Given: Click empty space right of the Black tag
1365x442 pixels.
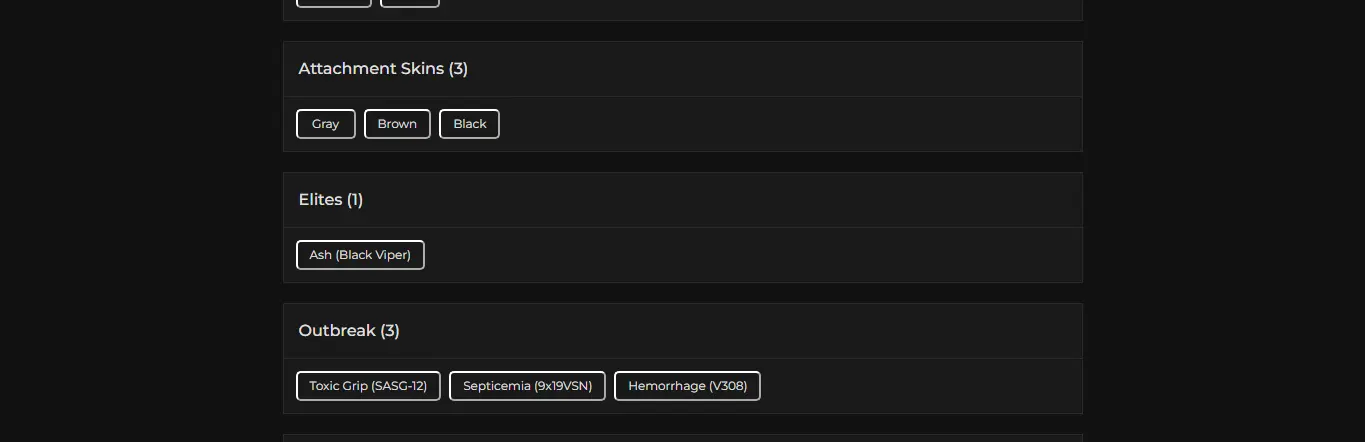Looking at the screenshot, I should tap(780, 124).
